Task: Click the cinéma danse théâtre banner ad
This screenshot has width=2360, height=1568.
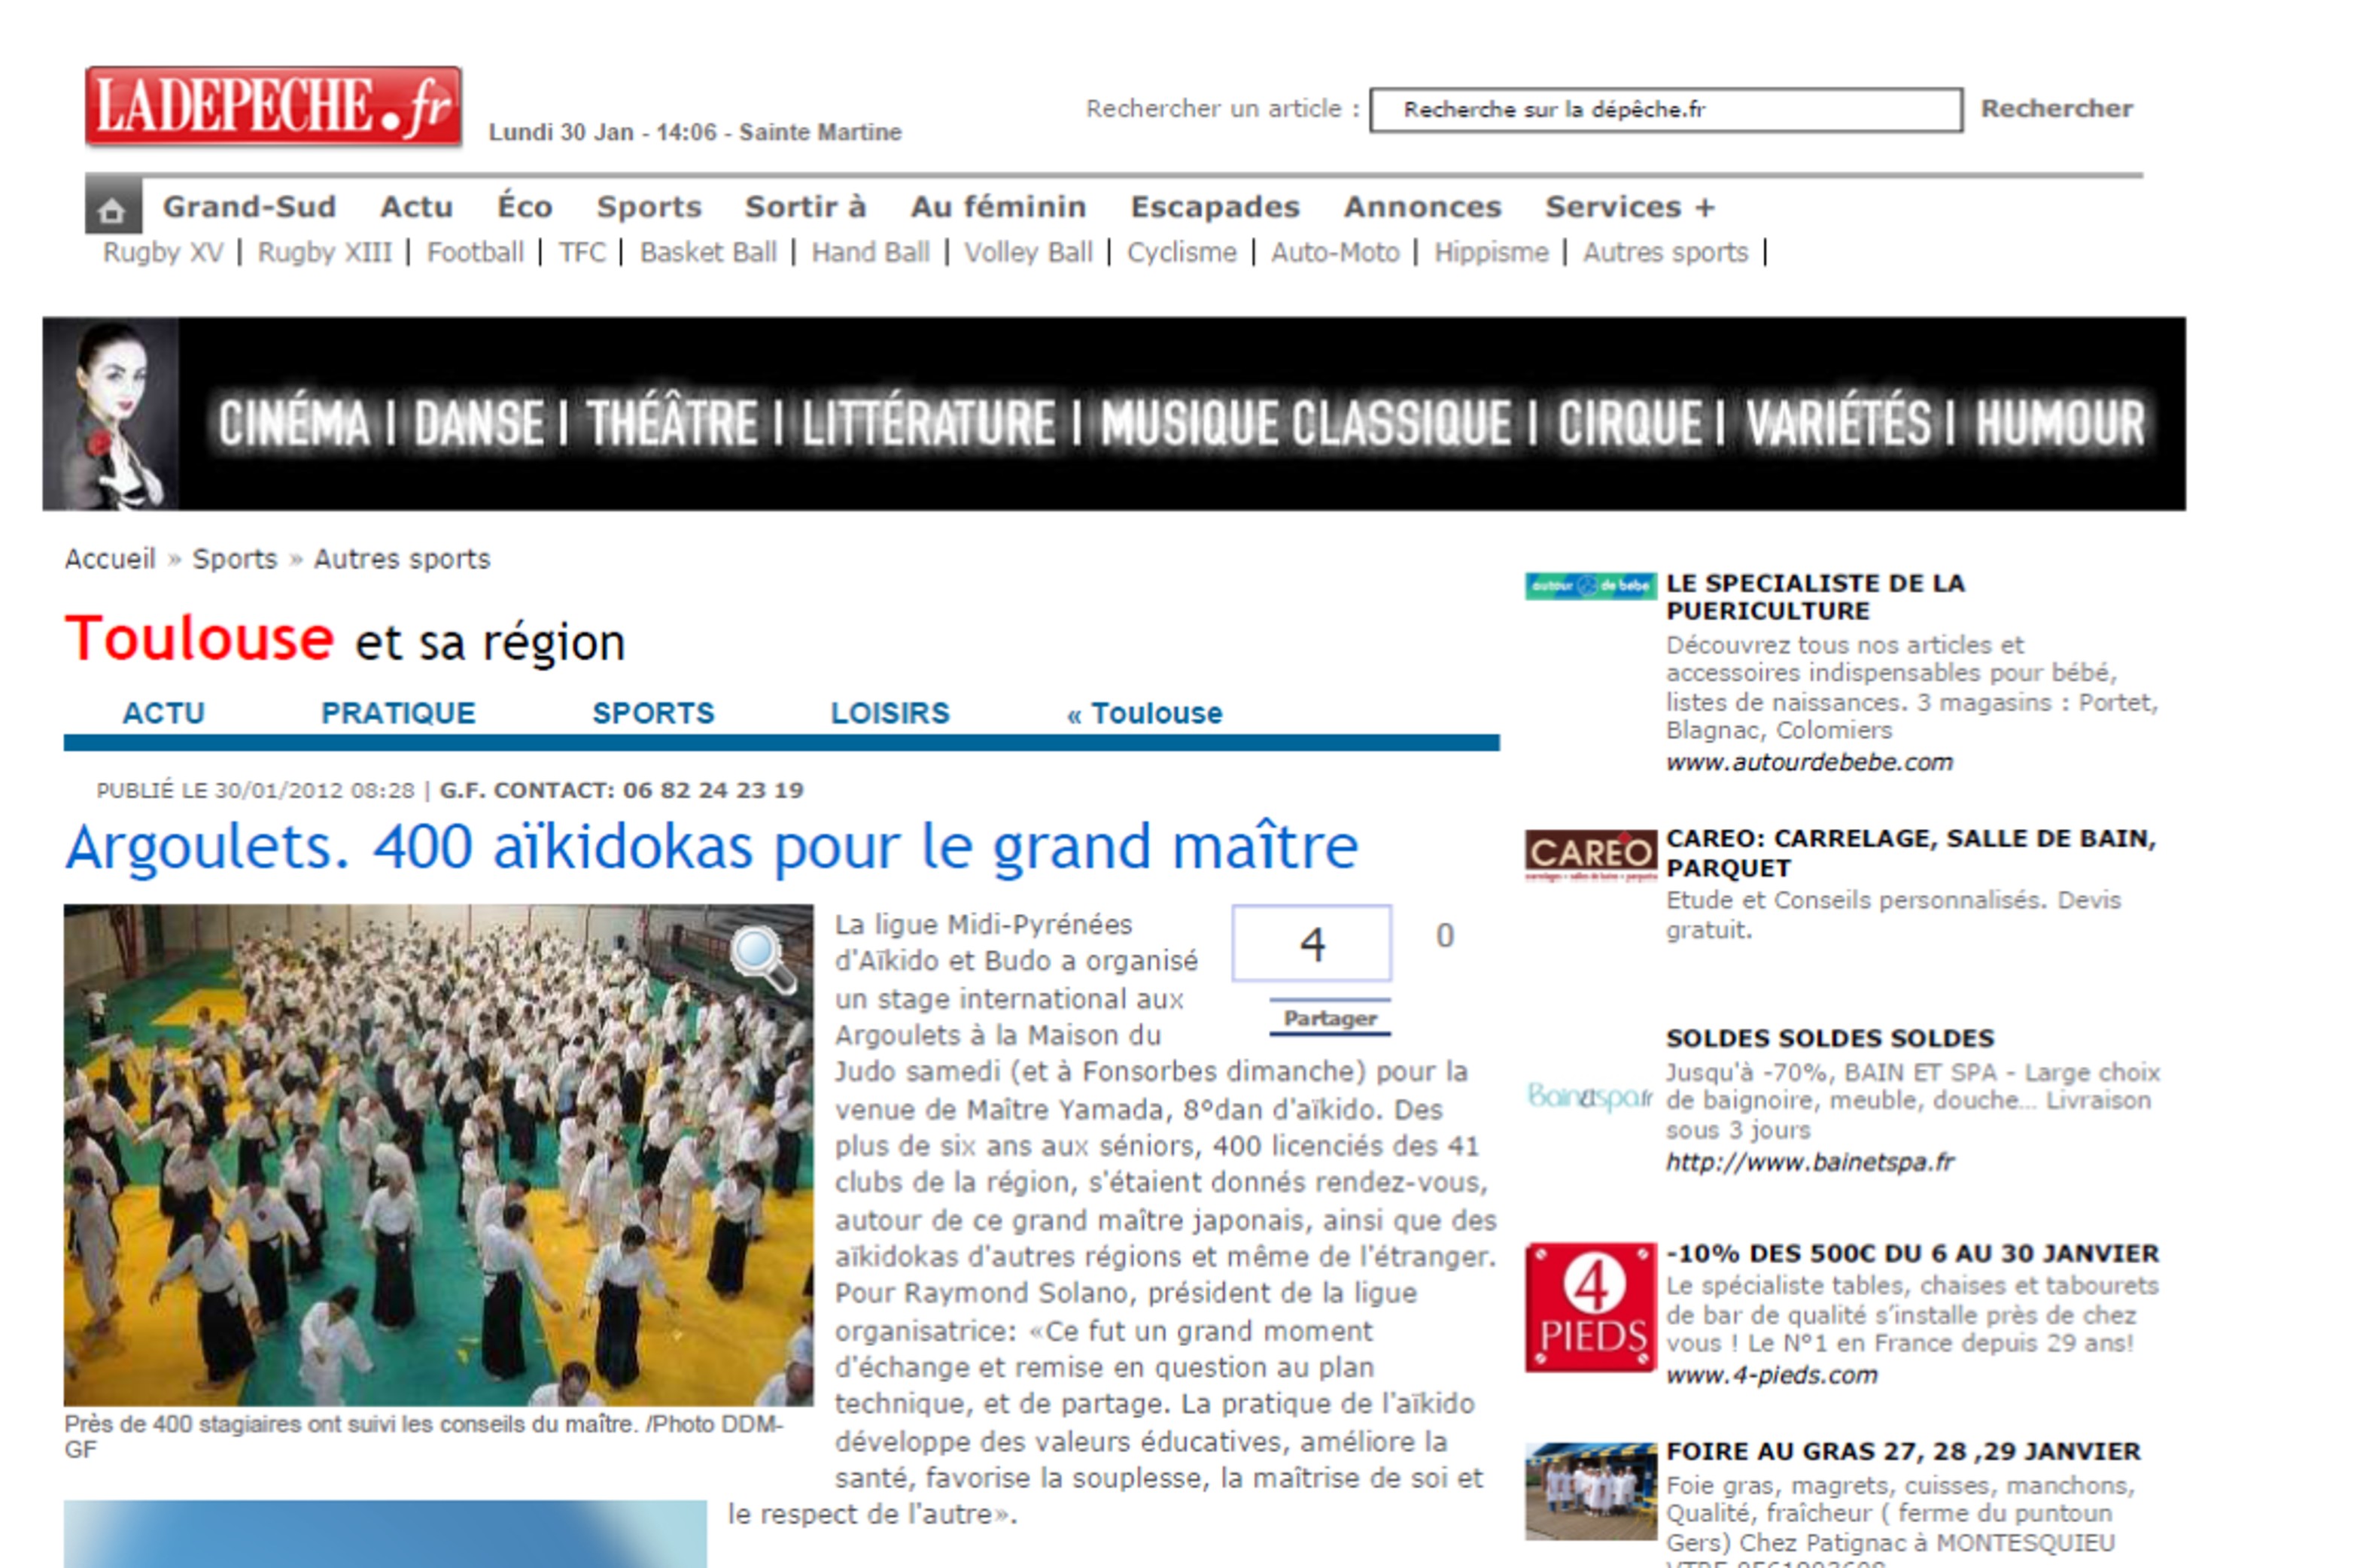Action: click(1113, 414)
